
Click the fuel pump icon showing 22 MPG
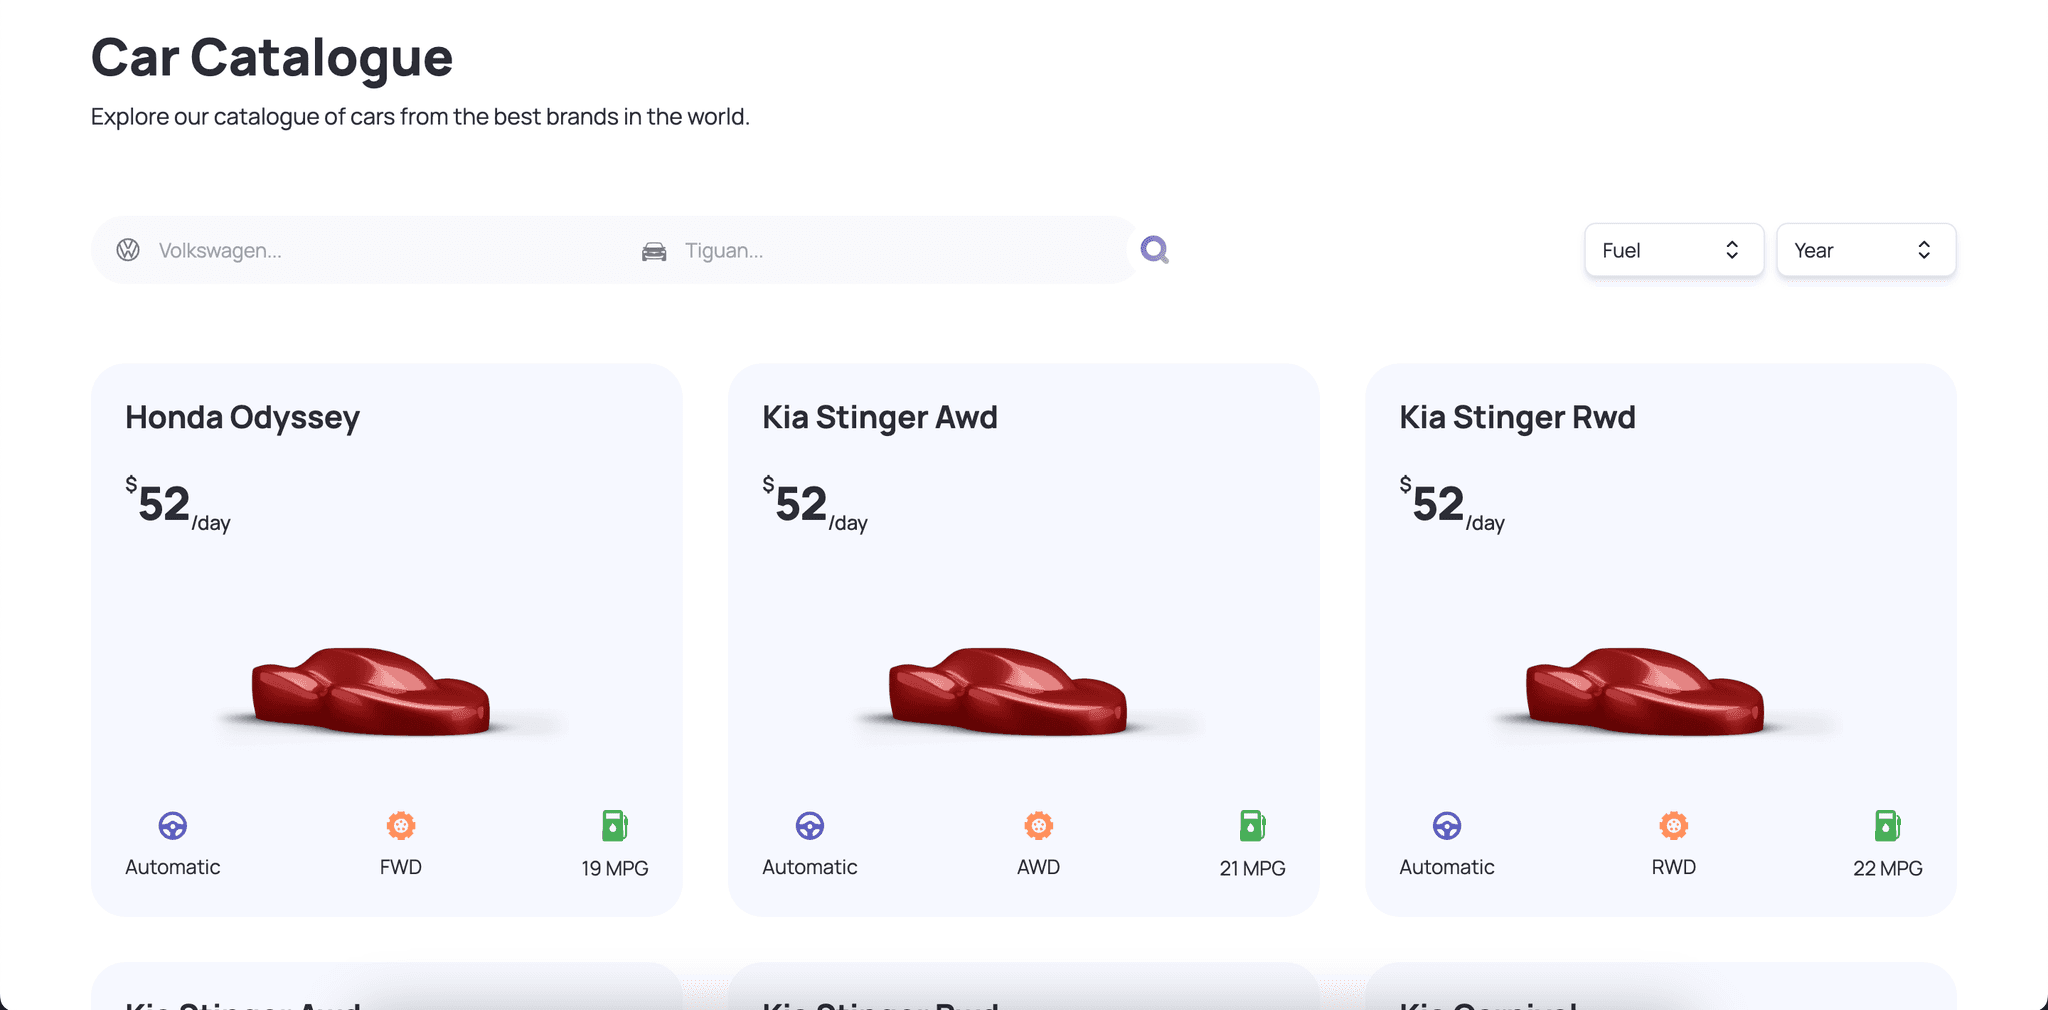pyautogui.click(x=1888, y=825)
